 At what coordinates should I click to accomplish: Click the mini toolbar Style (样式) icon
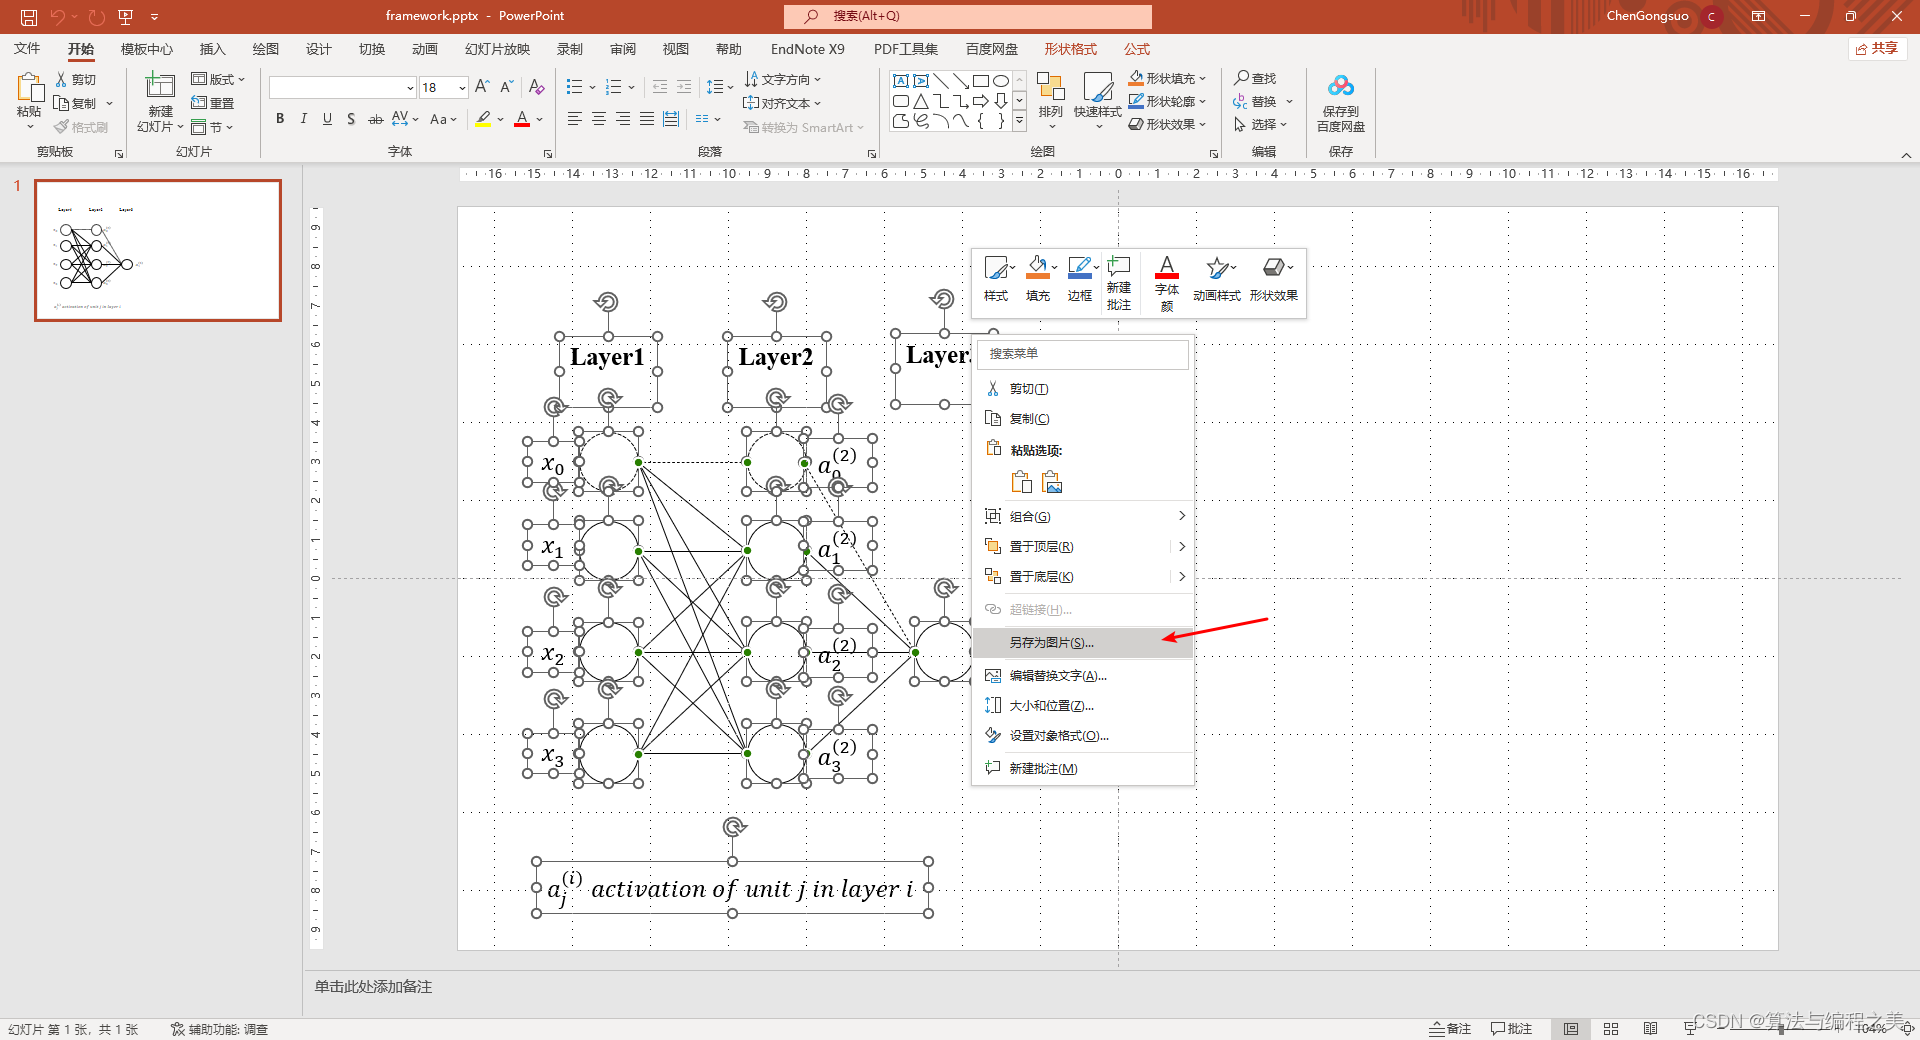[x=997, y=268]
